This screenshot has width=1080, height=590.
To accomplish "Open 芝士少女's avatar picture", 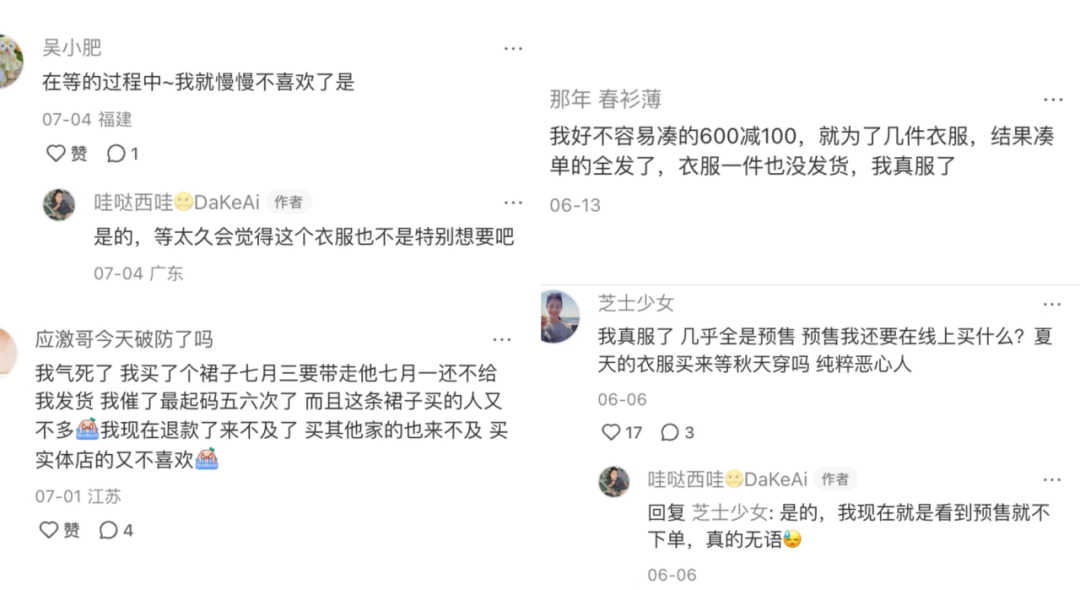I will pos(560,317).
